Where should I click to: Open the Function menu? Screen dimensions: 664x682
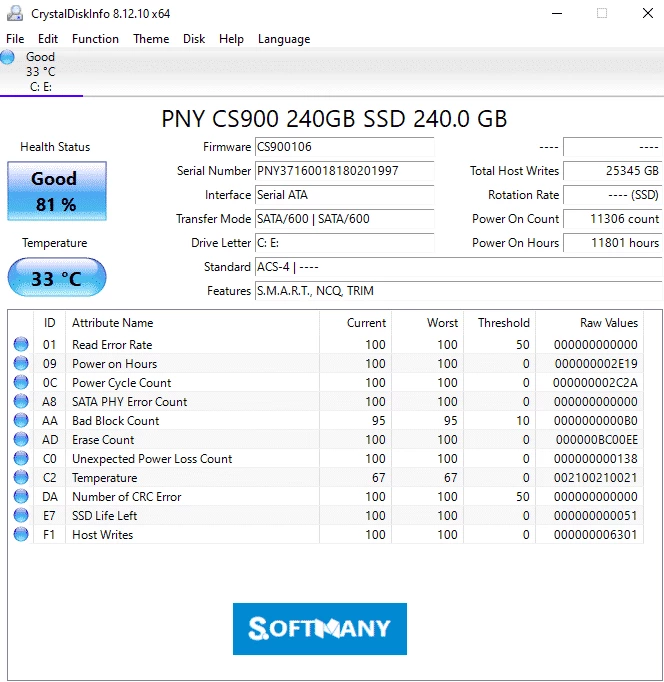[95, 39]
